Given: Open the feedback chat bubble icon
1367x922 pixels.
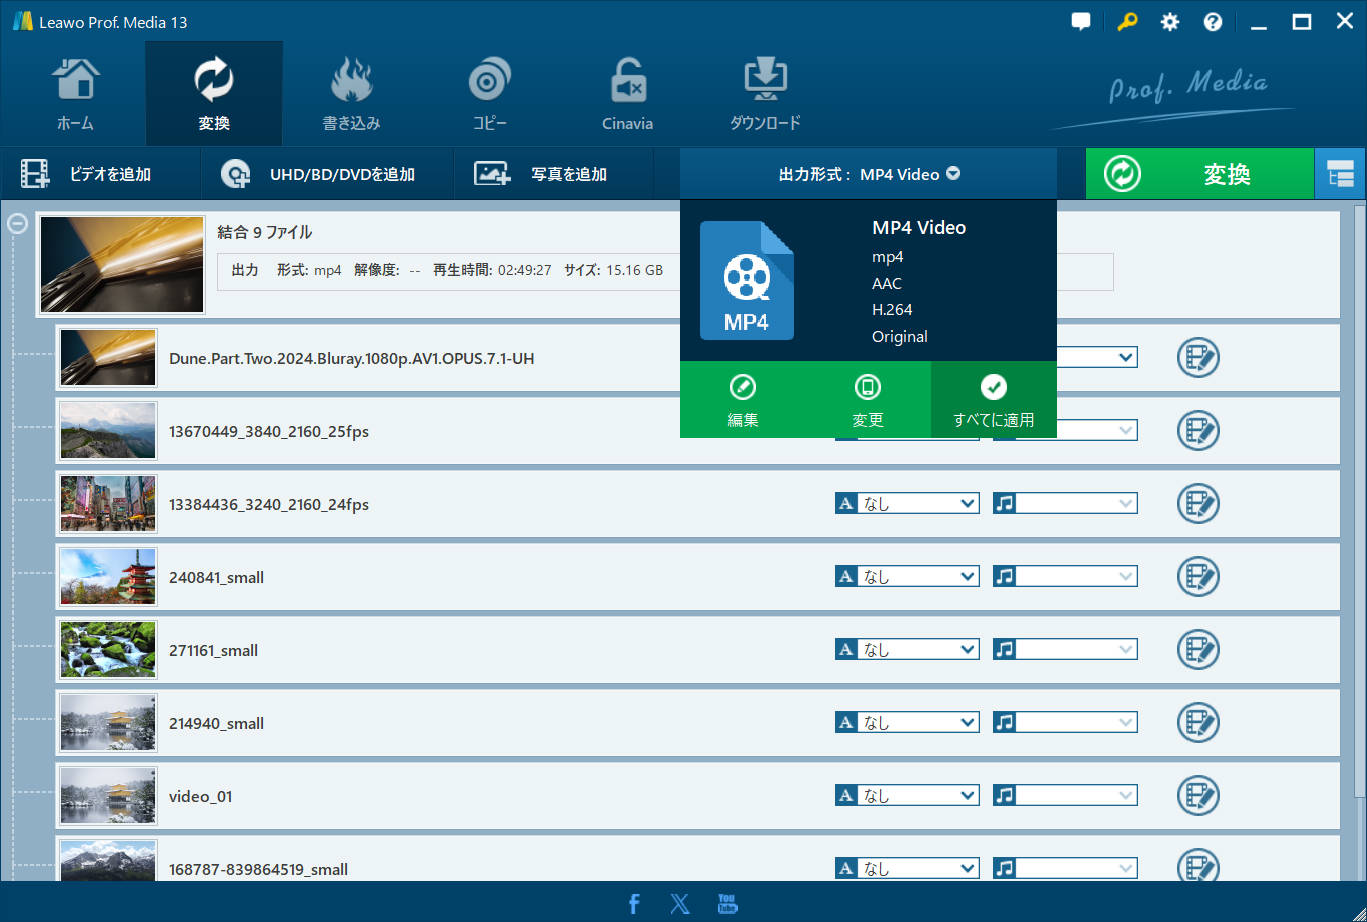Looking at the screenshot, I should tap(1080, 21).
